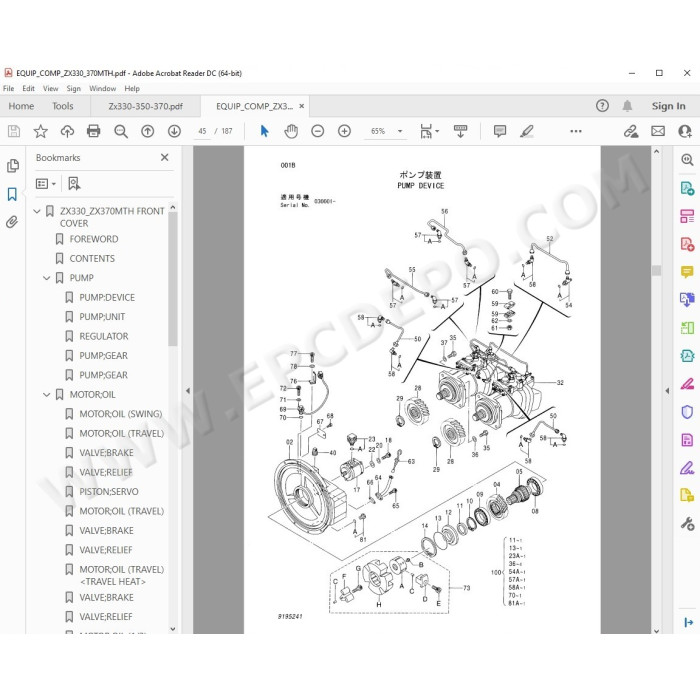
Task: Close the EQUIP_COMP_ZX3 document tab
Action: [302, 106]
